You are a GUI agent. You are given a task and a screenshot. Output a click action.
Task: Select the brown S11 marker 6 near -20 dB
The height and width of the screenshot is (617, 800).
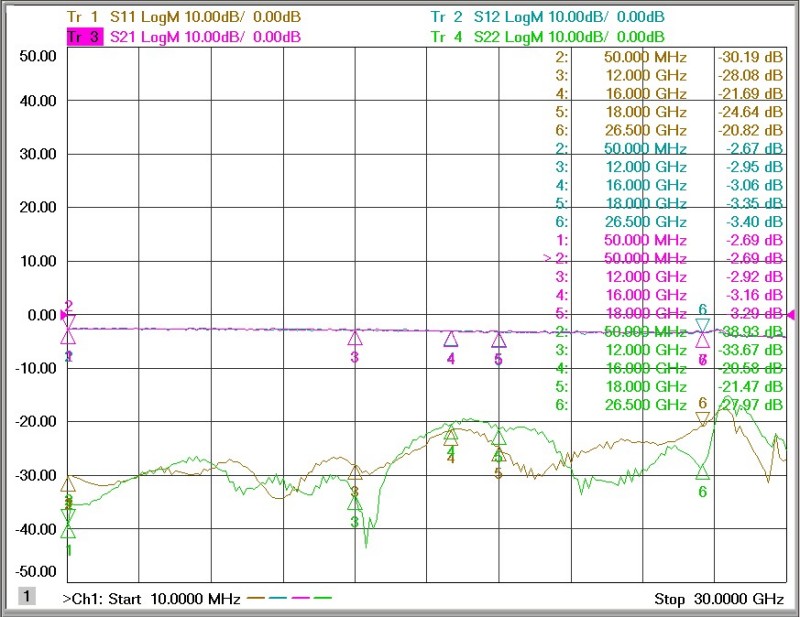[703, 418]
